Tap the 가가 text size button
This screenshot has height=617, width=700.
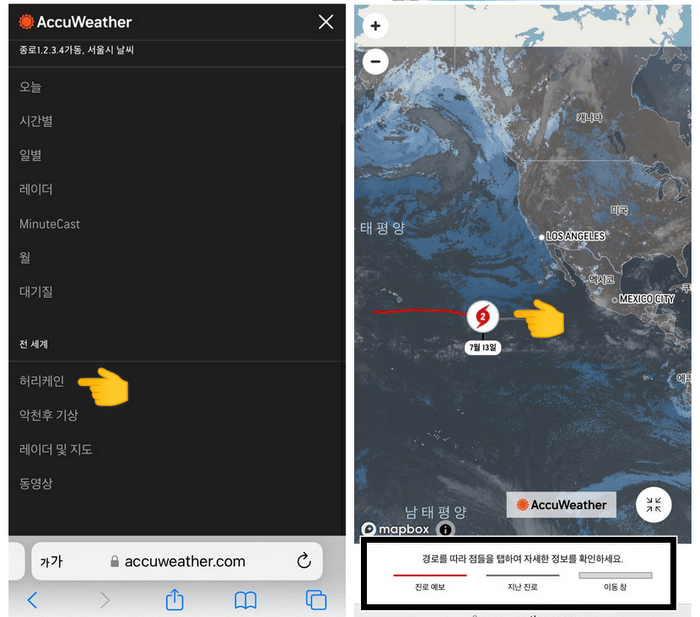coord(51,562)
